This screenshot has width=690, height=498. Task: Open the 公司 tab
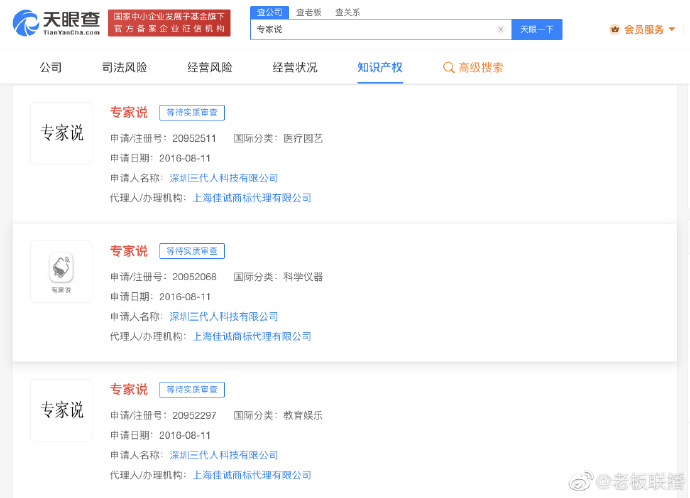[x=51, y=68]
